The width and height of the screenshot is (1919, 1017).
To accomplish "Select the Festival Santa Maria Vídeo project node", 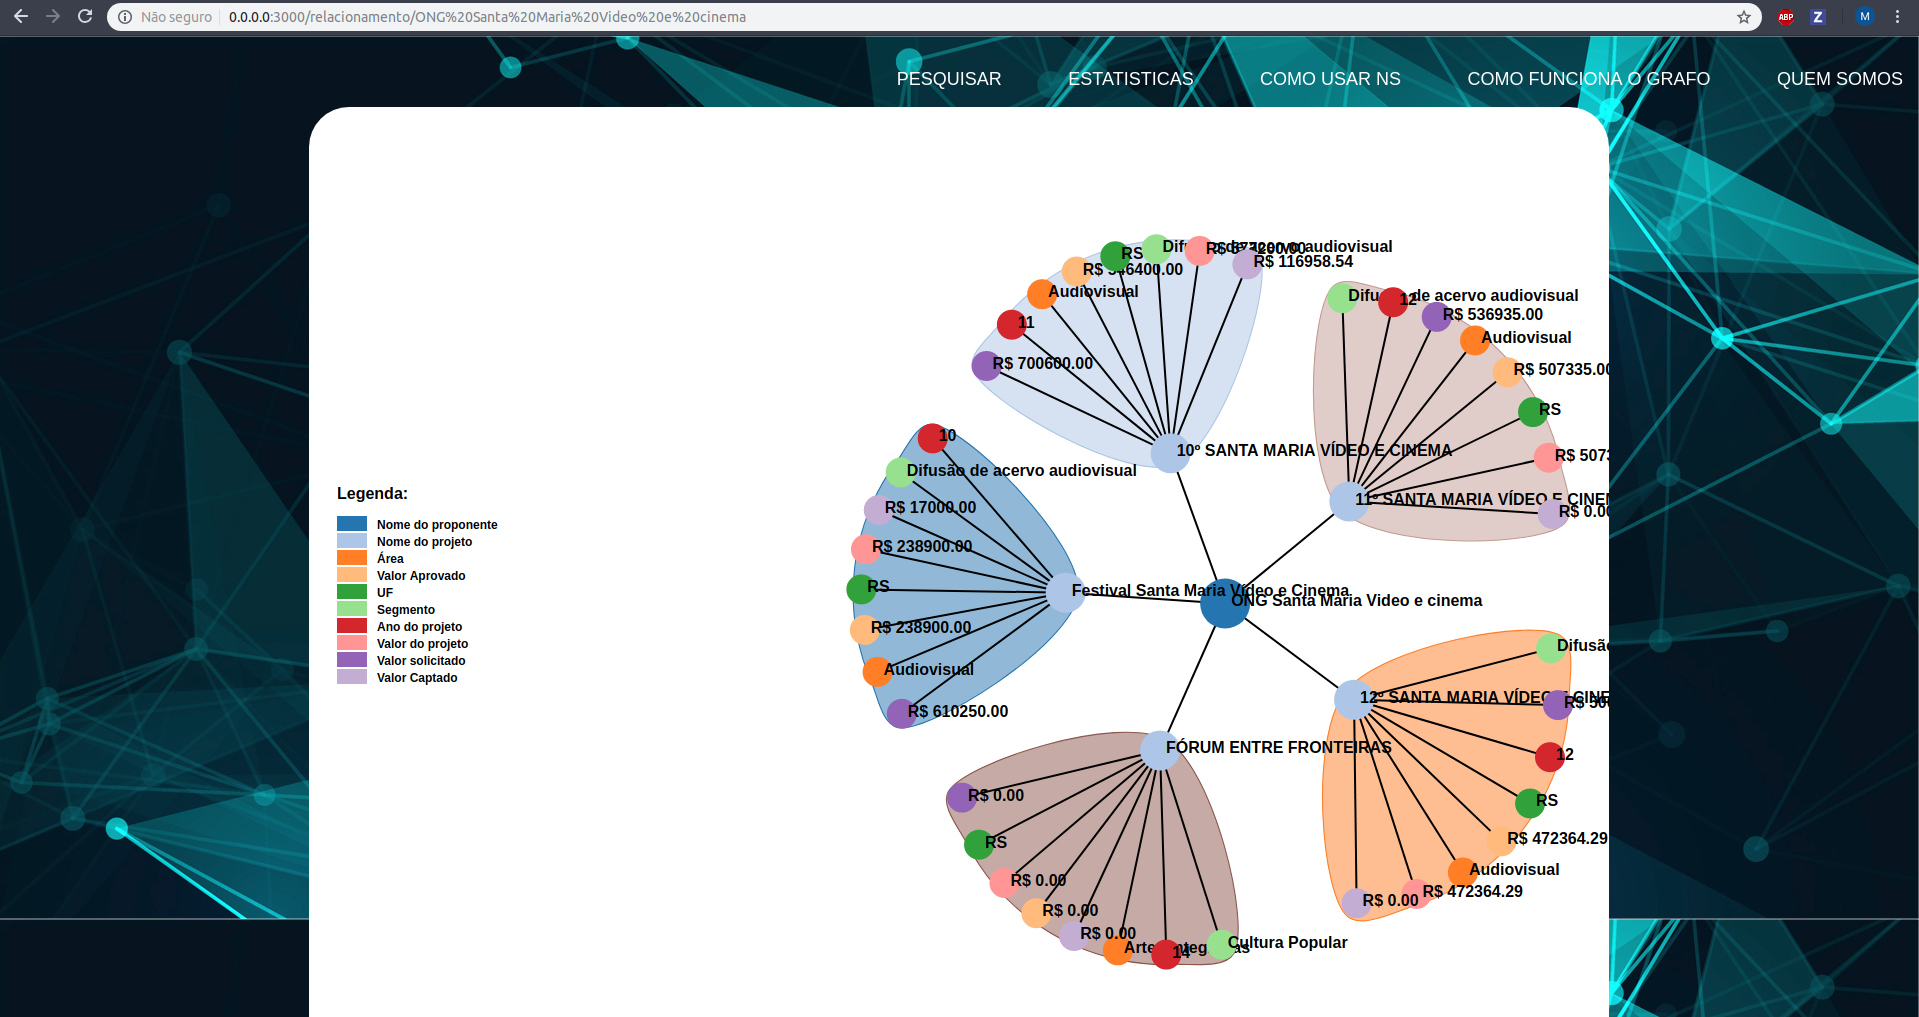I will click(x=1065, y=592).
